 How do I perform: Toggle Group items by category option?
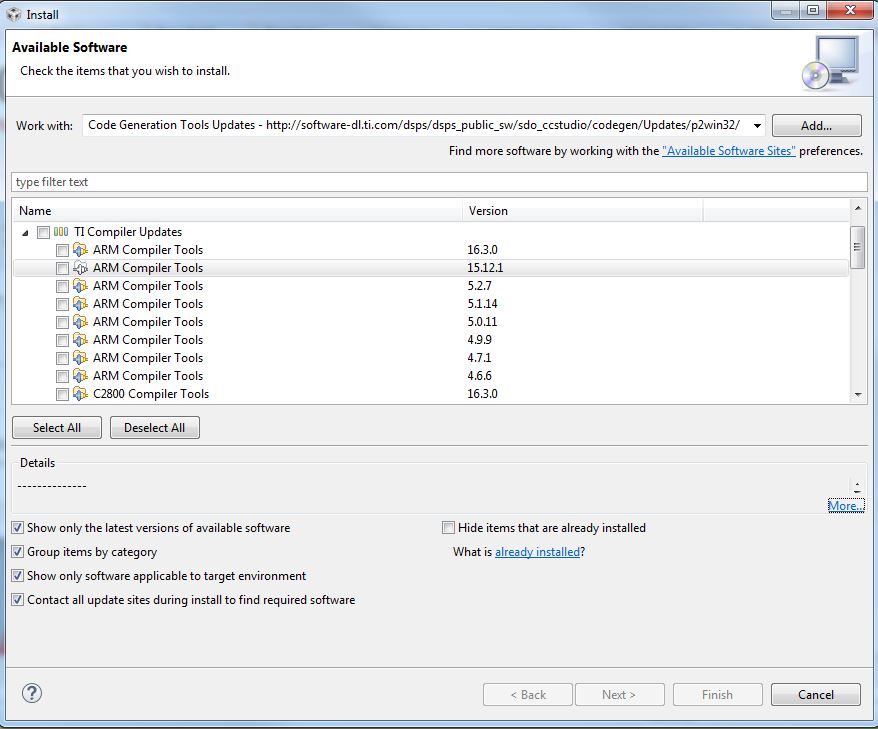point(18,552)
